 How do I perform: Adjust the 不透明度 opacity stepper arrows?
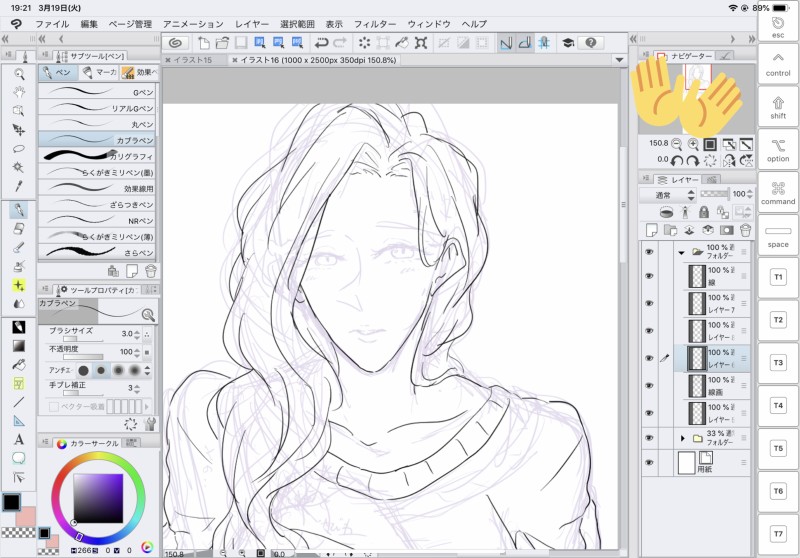[137, 352]
